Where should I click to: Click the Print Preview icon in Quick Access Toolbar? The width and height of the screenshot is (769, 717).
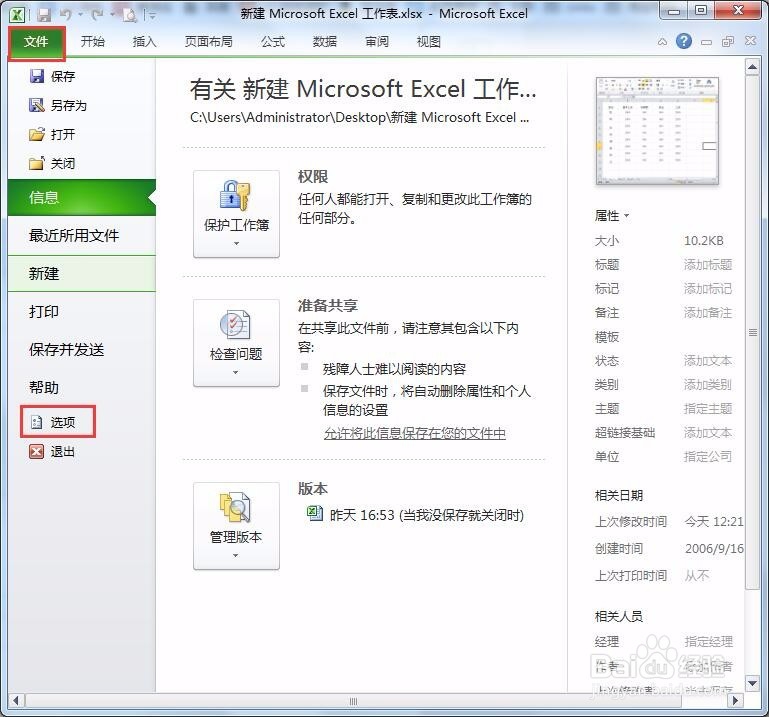[130, 16]
